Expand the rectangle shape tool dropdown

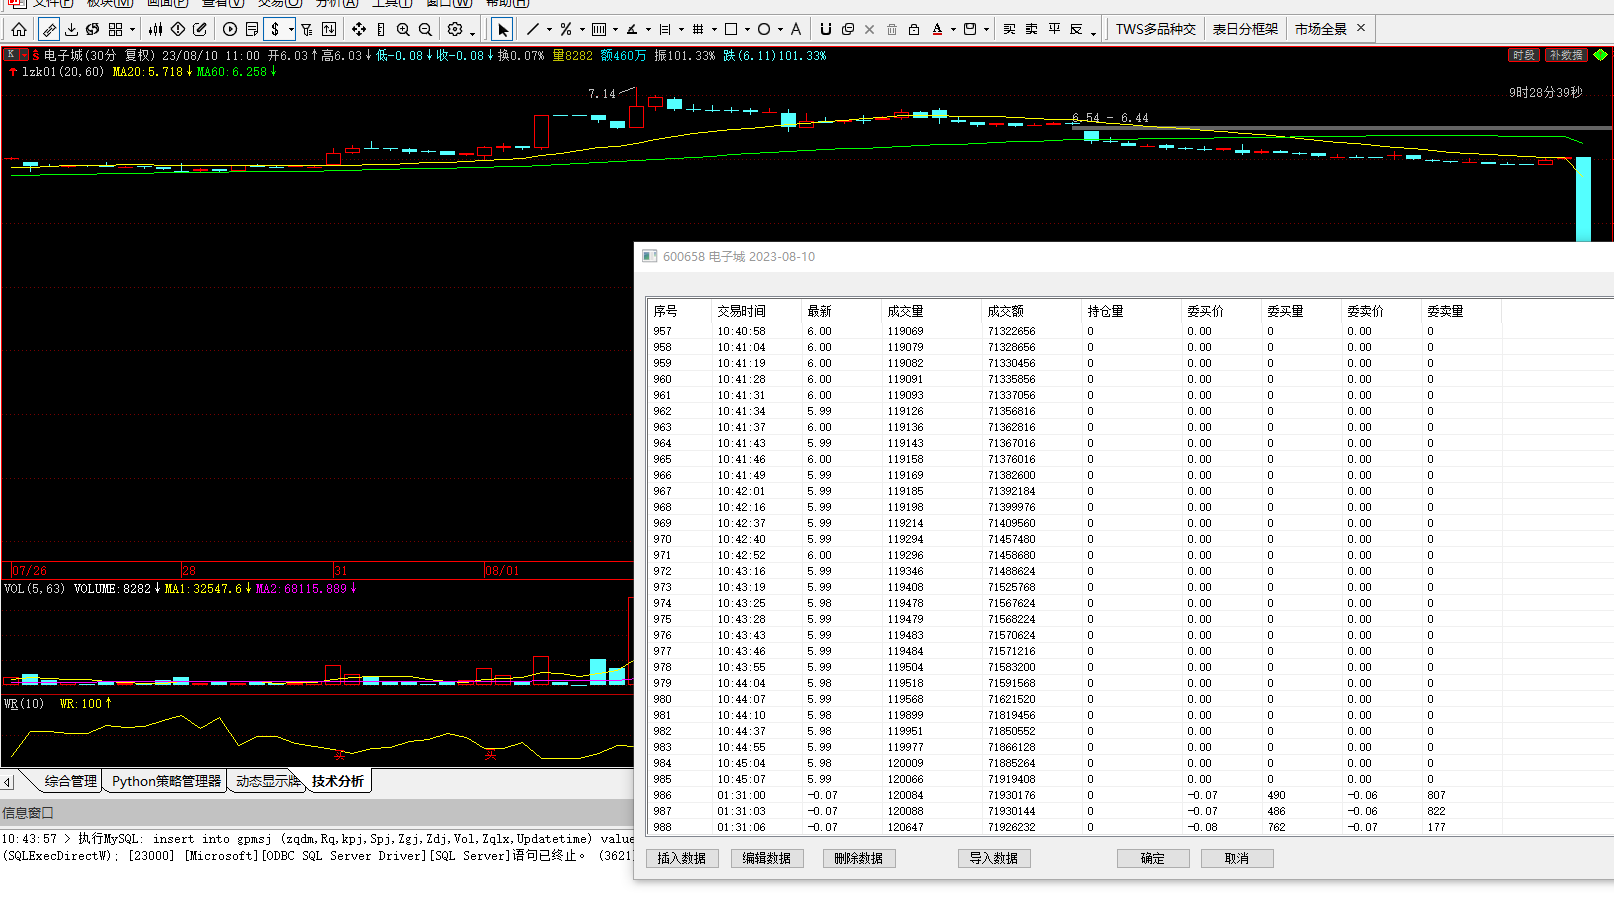coord(747,30)
